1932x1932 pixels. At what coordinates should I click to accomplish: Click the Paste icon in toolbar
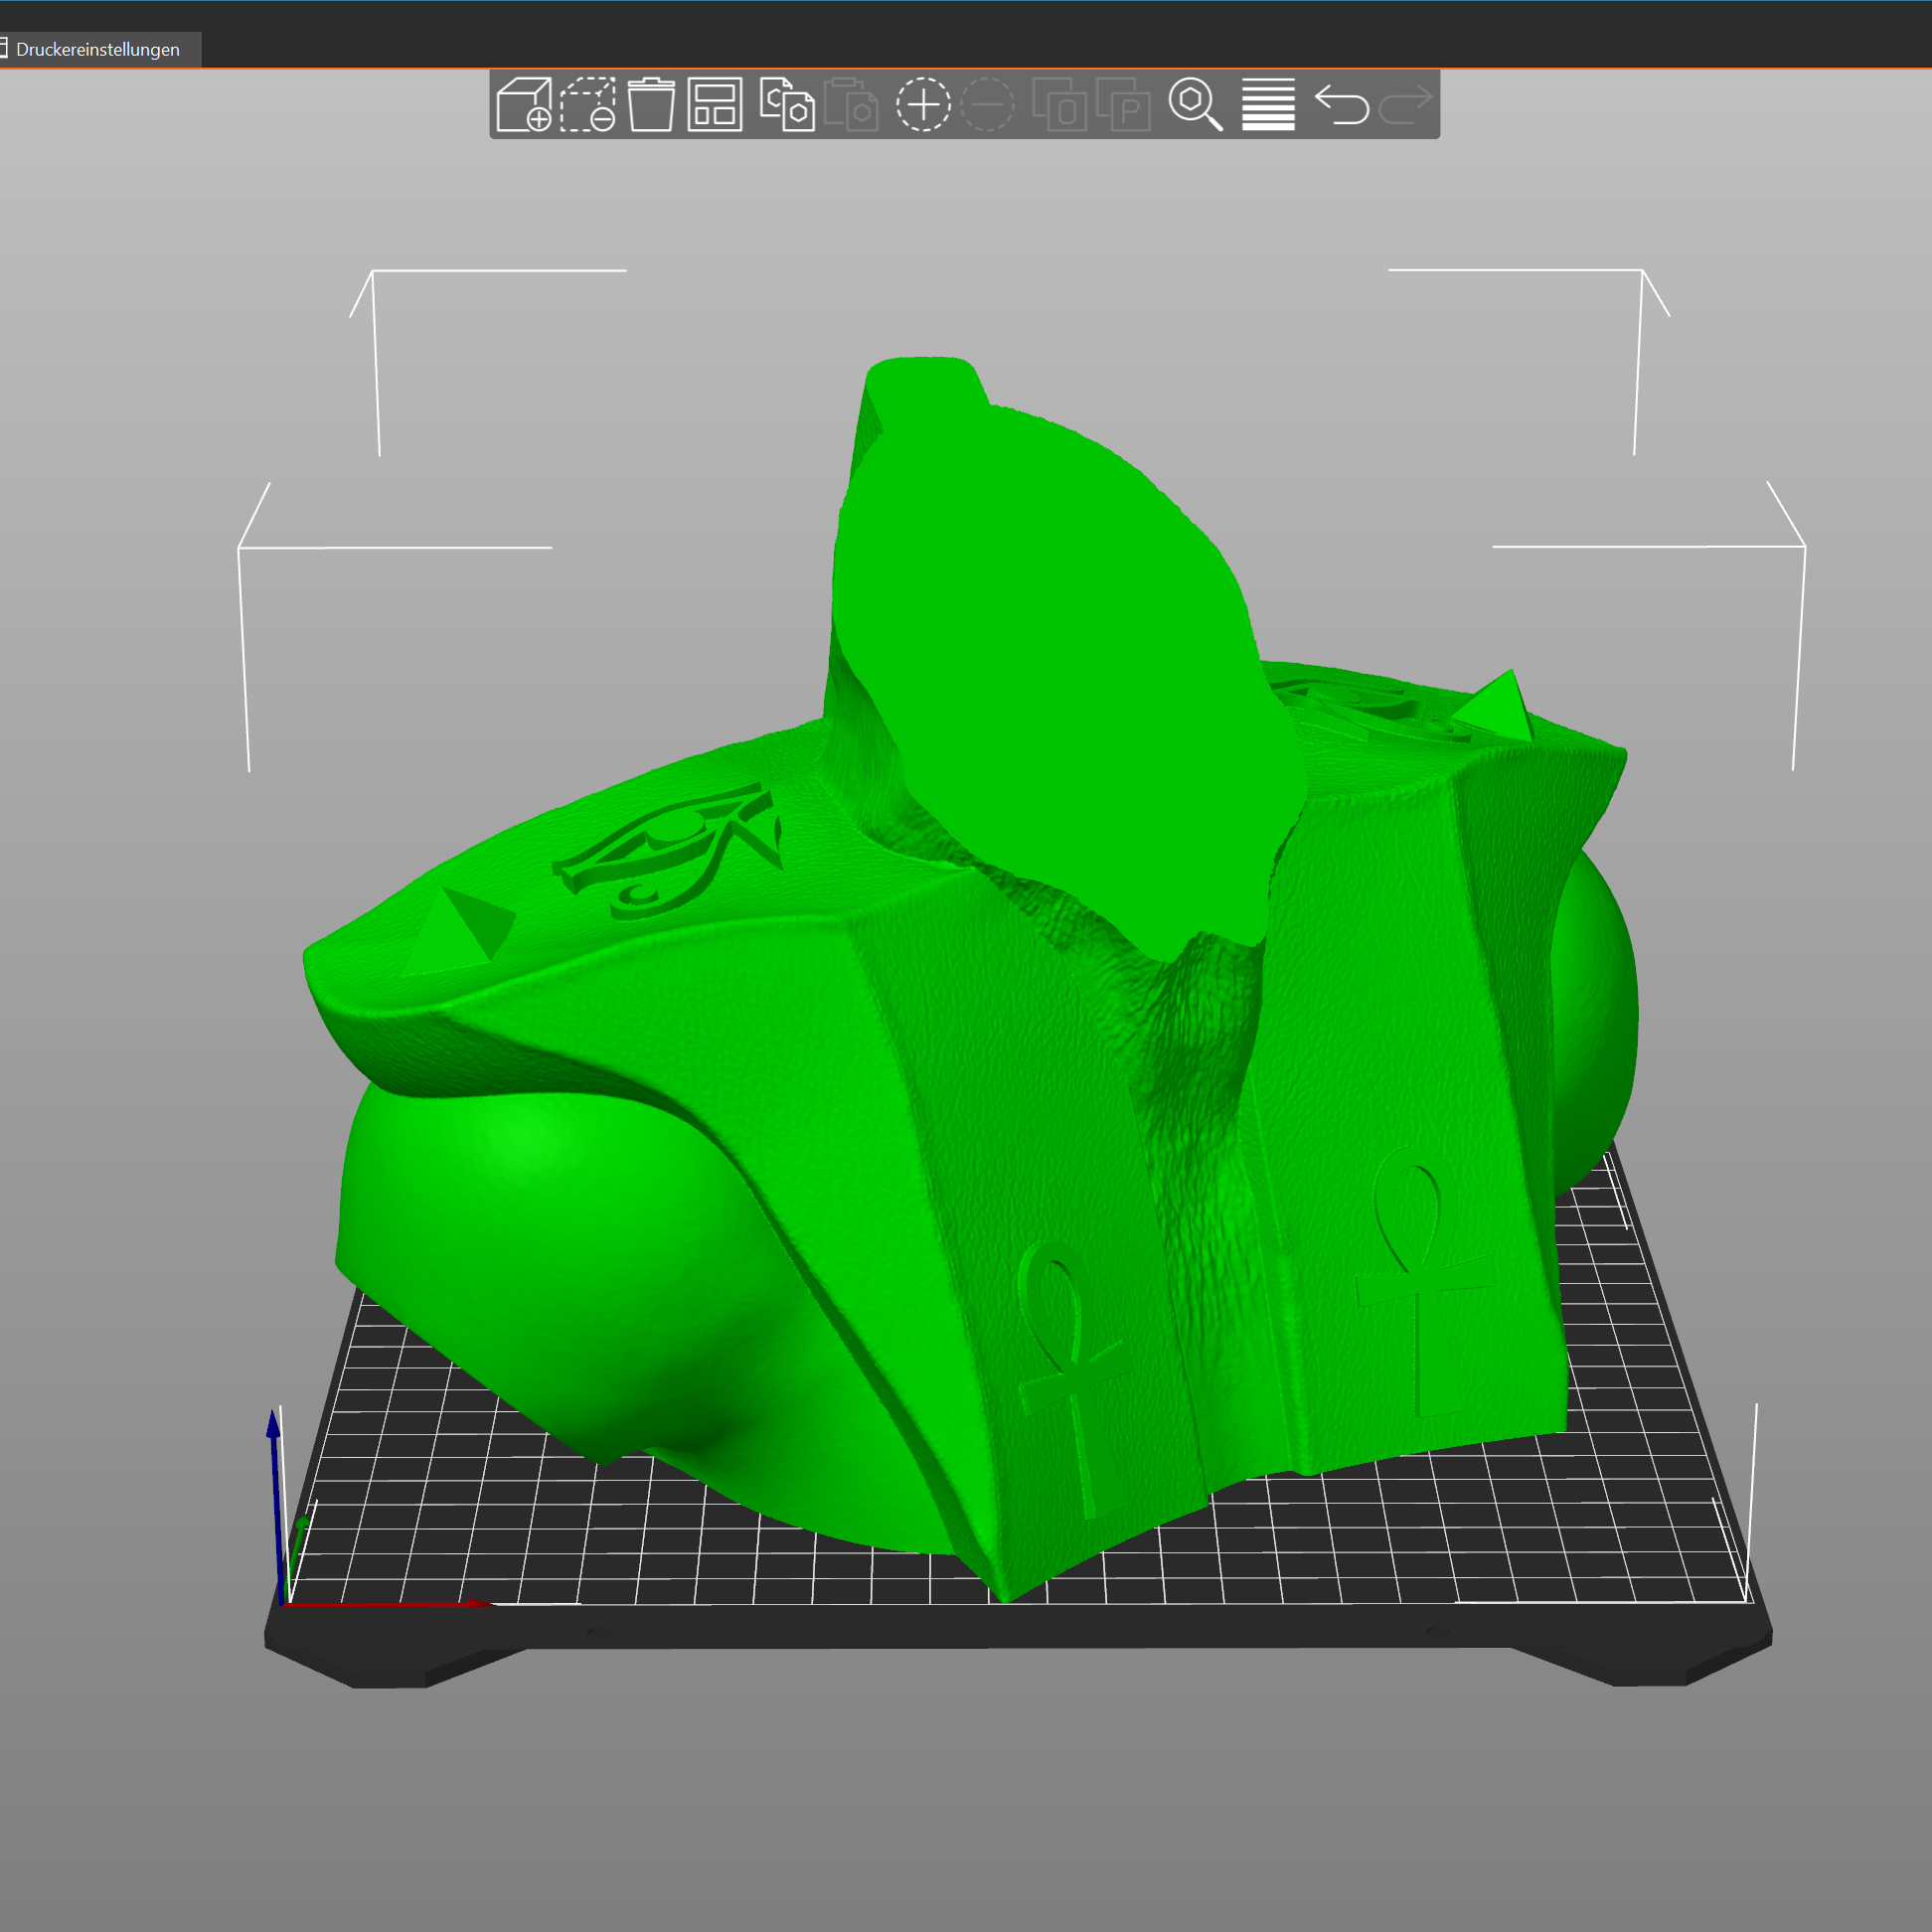pos(851,104)
